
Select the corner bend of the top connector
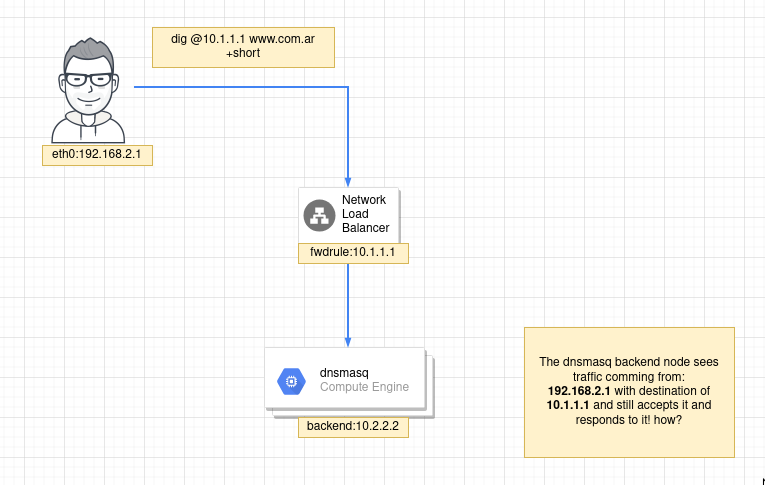click(x=348, y=87)
